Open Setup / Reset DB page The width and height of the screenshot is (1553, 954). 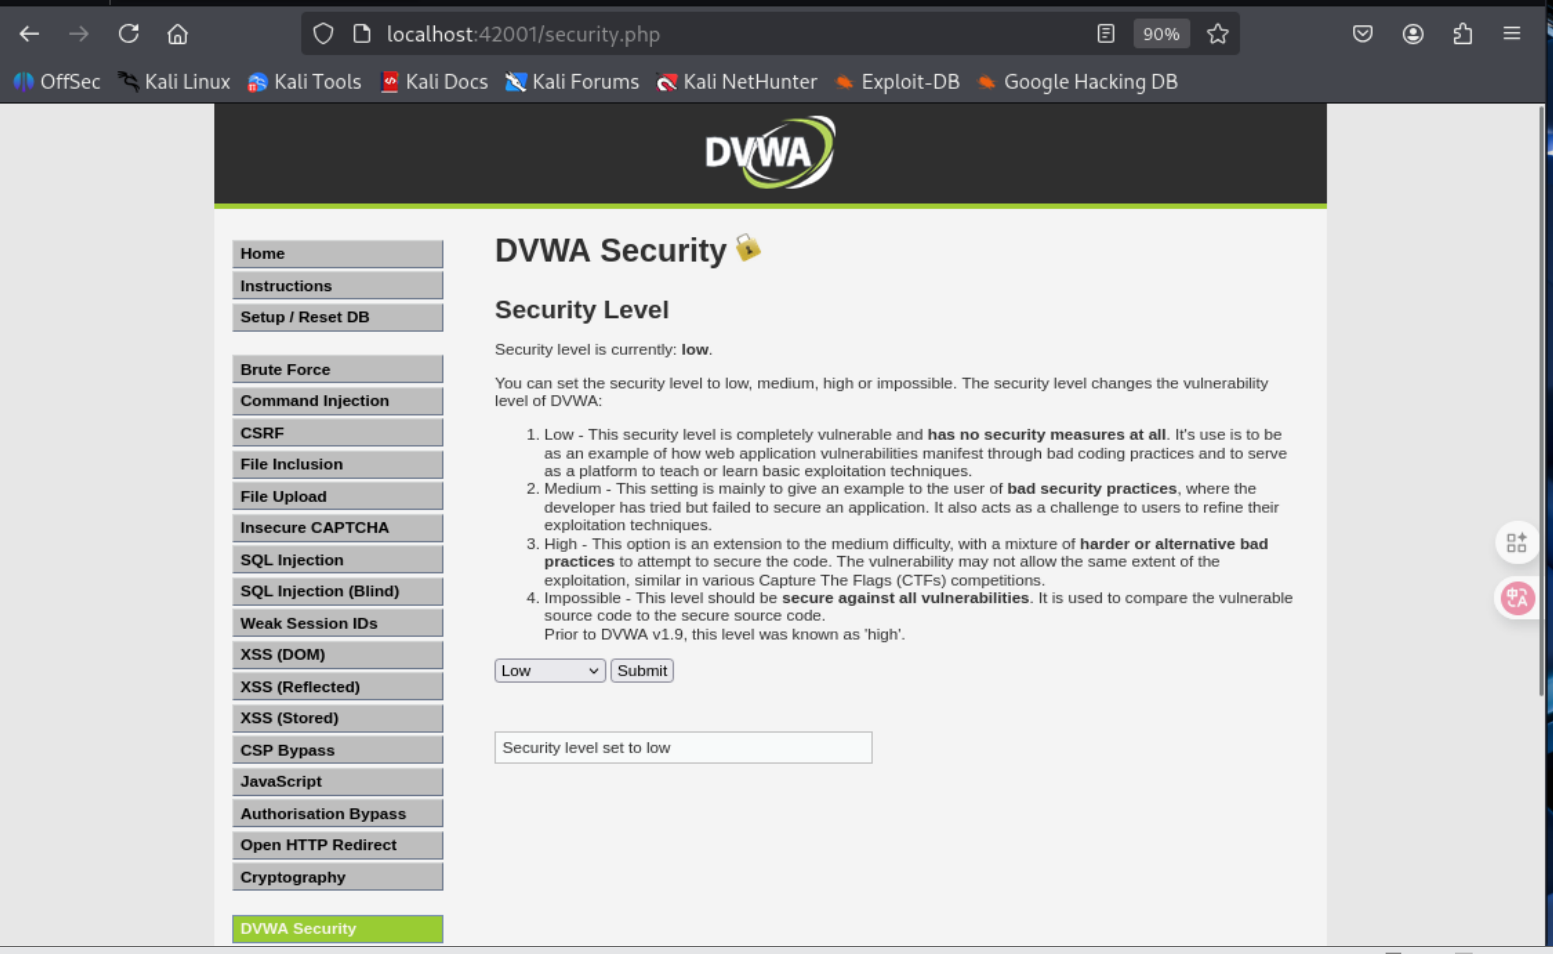pyautogui.click(x=338, y=317)
